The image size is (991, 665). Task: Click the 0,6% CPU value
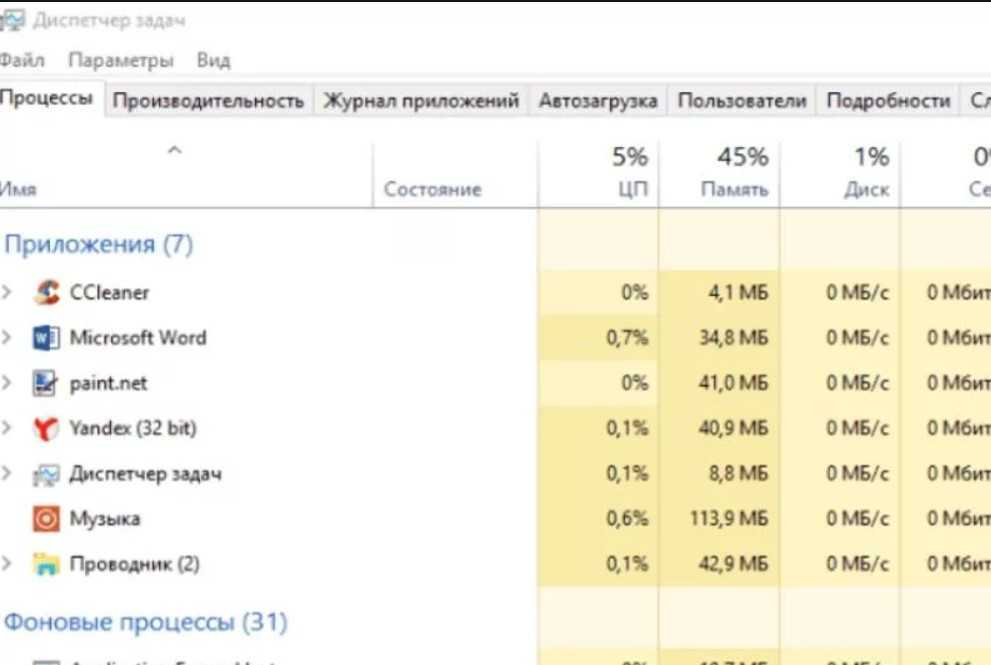pos(628,519)
